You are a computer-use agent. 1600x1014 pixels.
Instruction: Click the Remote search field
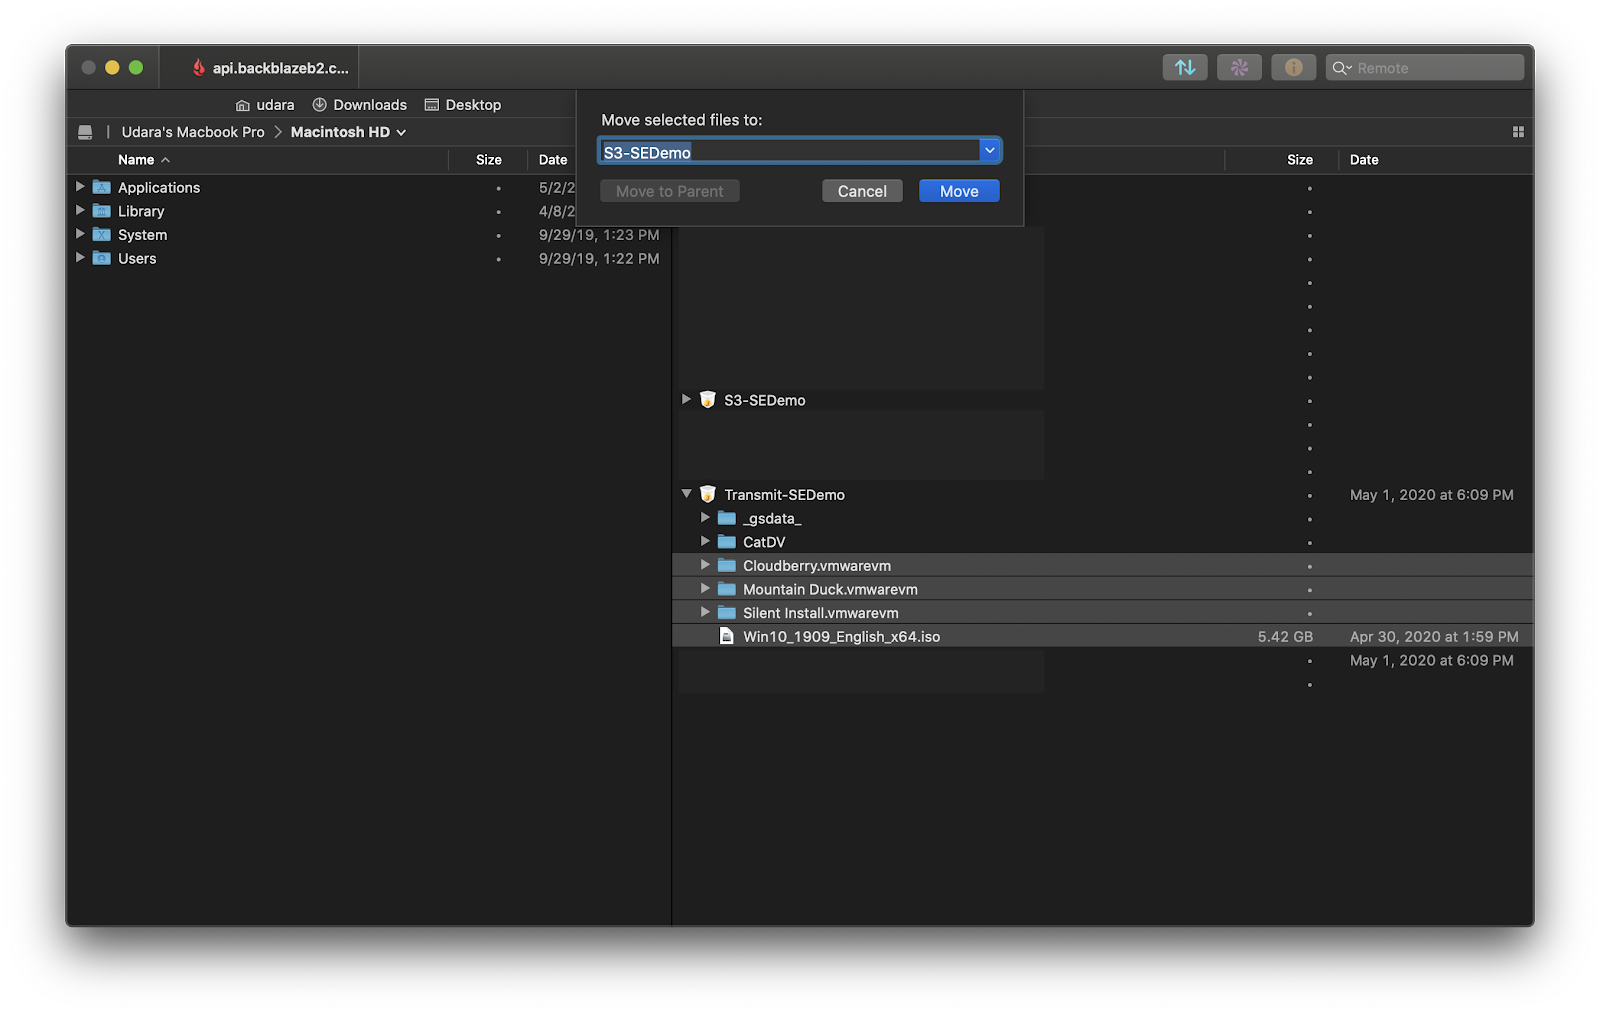(1425, 68)
